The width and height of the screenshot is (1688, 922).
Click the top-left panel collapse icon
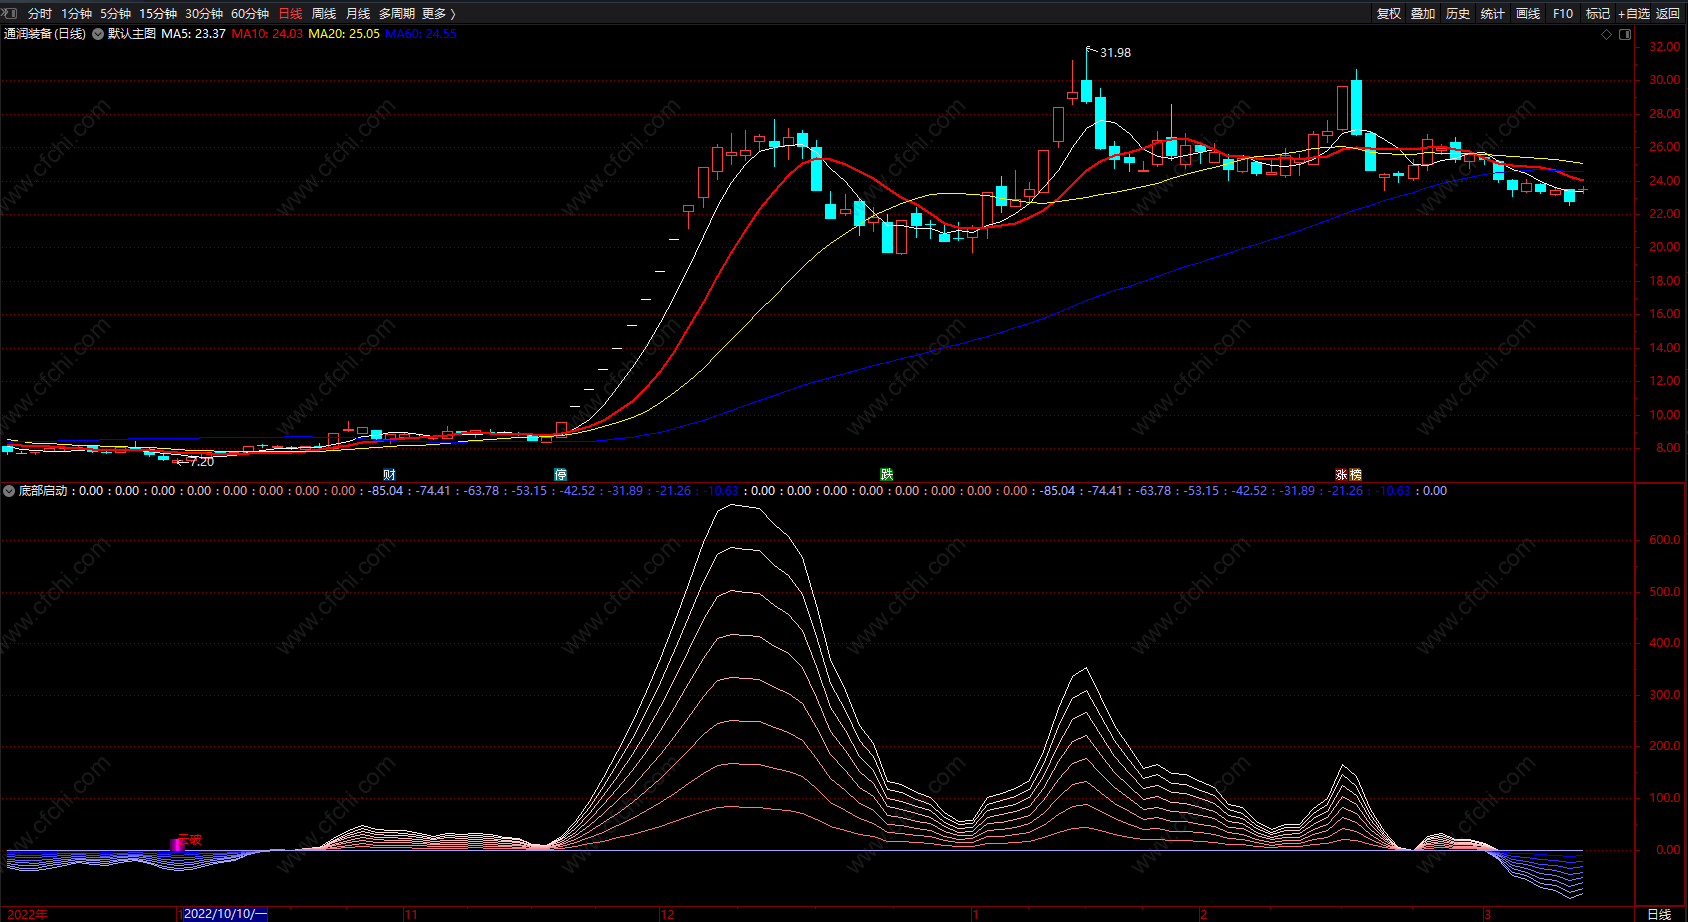tap(9, 13)
